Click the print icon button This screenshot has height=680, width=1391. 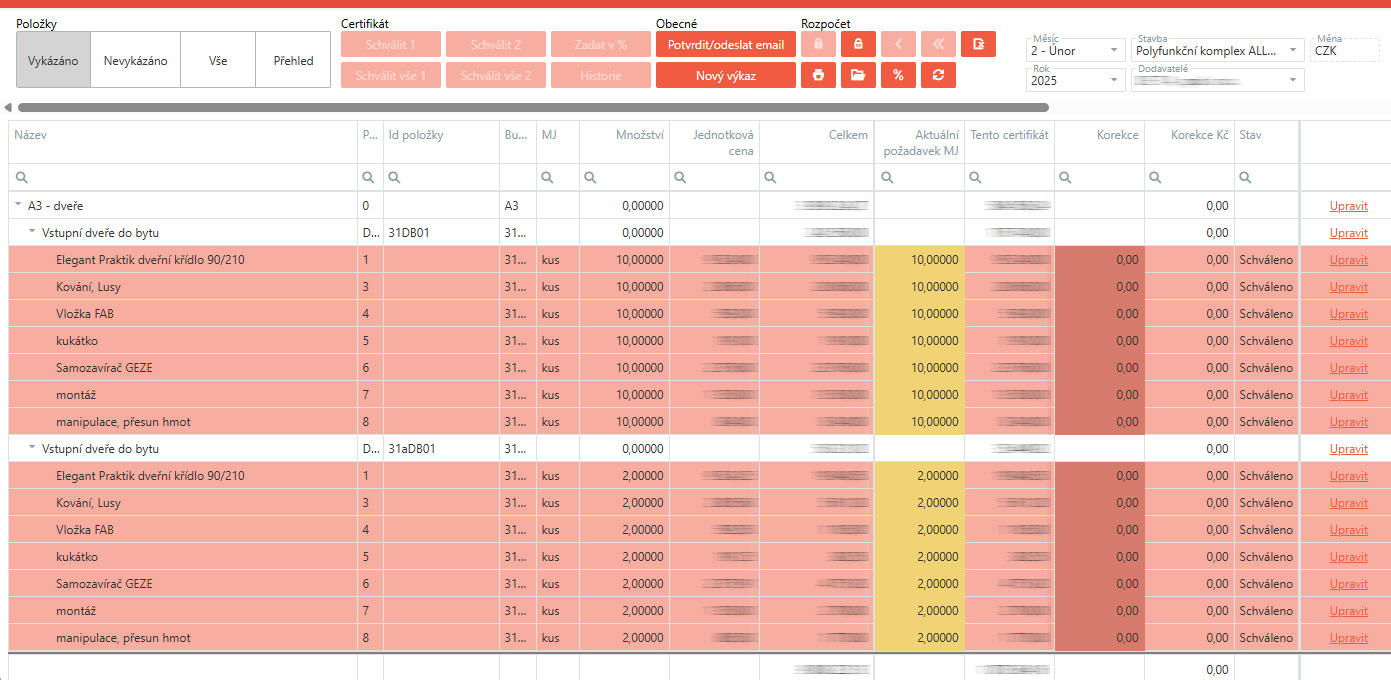(x=818, y=75)
